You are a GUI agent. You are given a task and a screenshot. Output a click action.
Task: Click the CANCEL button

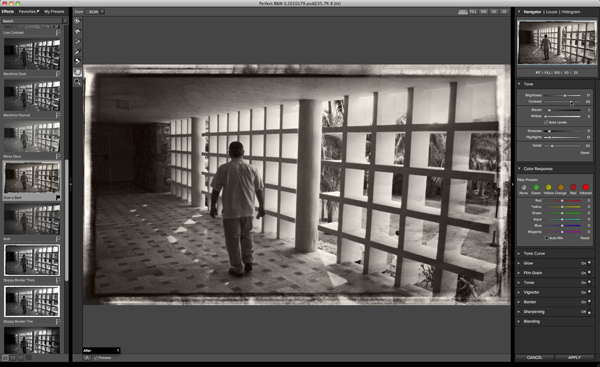[x=535, y=357]
